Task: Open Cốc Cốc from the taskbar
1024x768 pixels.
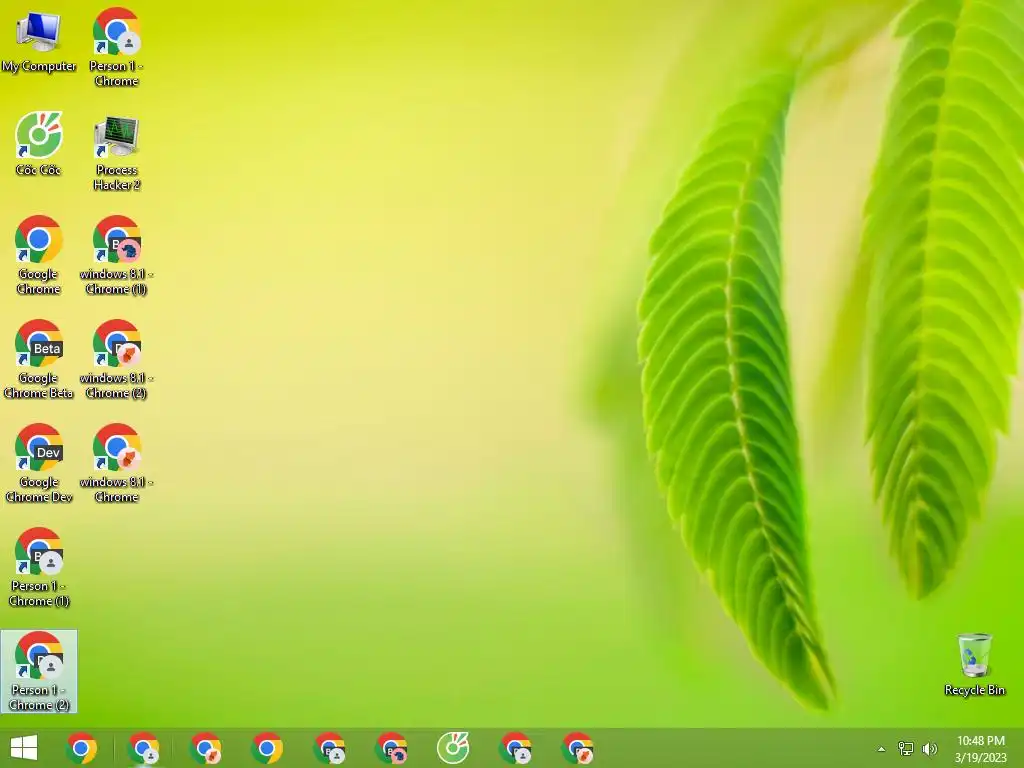Action: pyautogui.click(x=453, y=748)
